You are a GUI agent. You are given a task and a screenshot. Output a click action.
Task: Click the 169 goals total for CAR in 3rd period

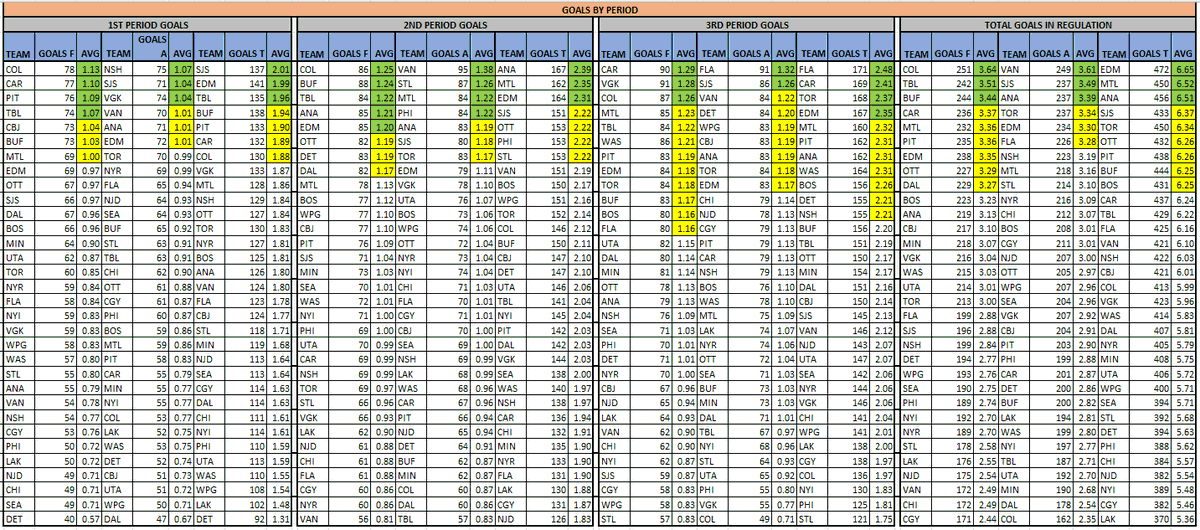pos(847,83)
